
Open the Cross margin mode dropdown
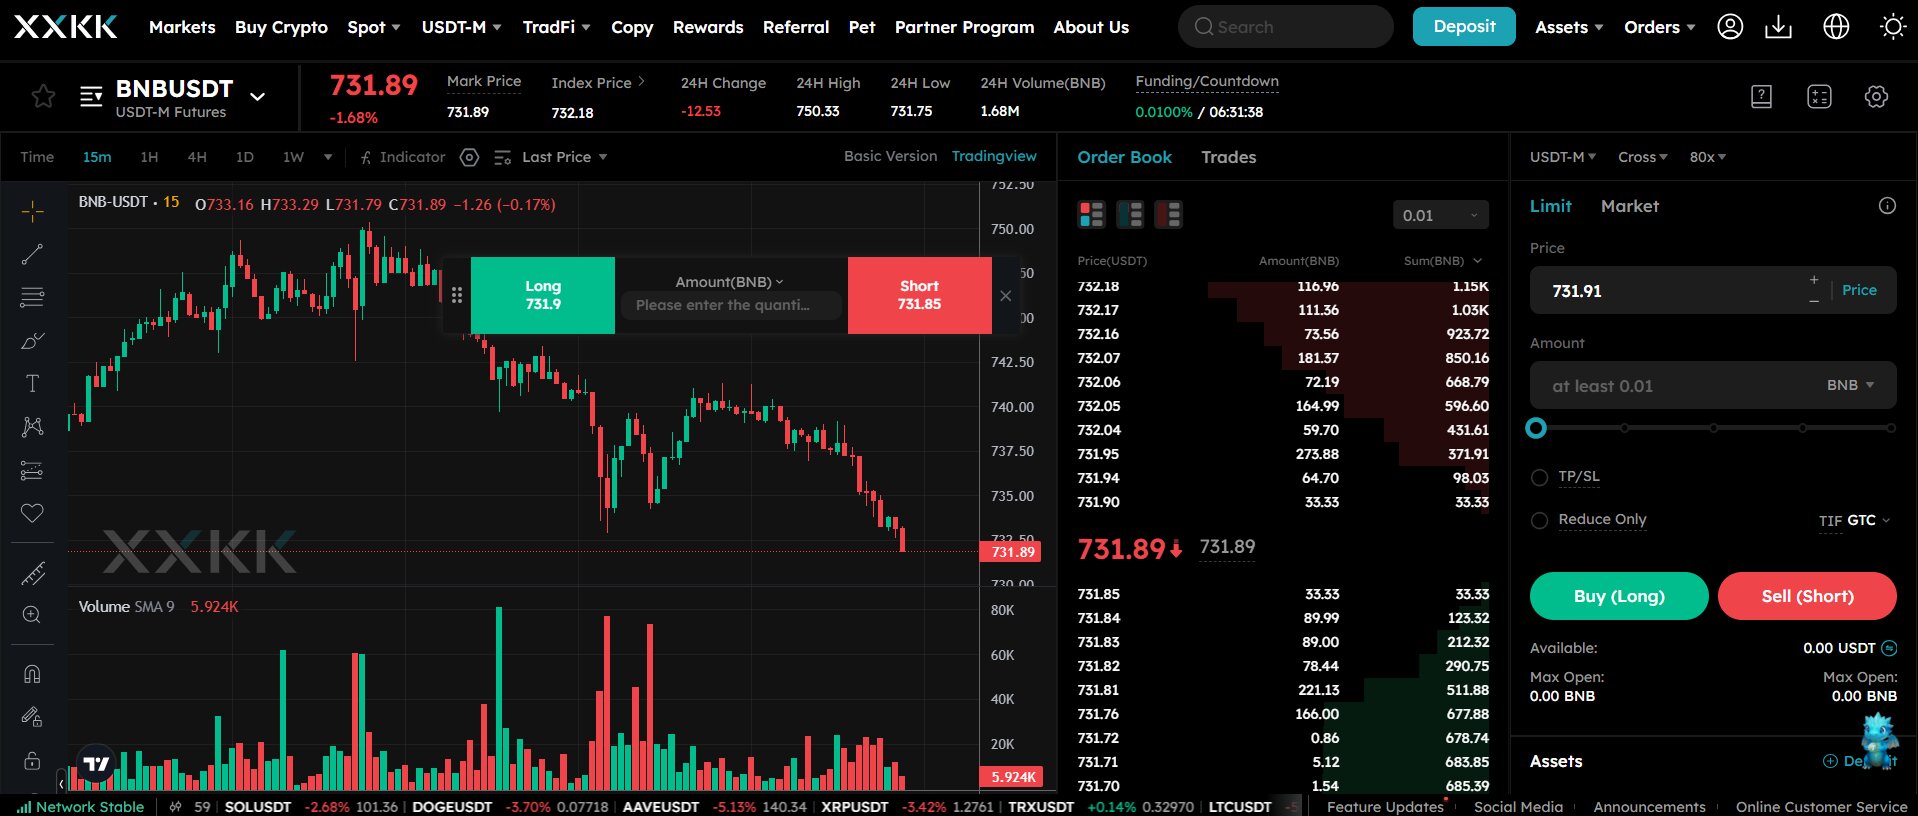(1642, 157)
